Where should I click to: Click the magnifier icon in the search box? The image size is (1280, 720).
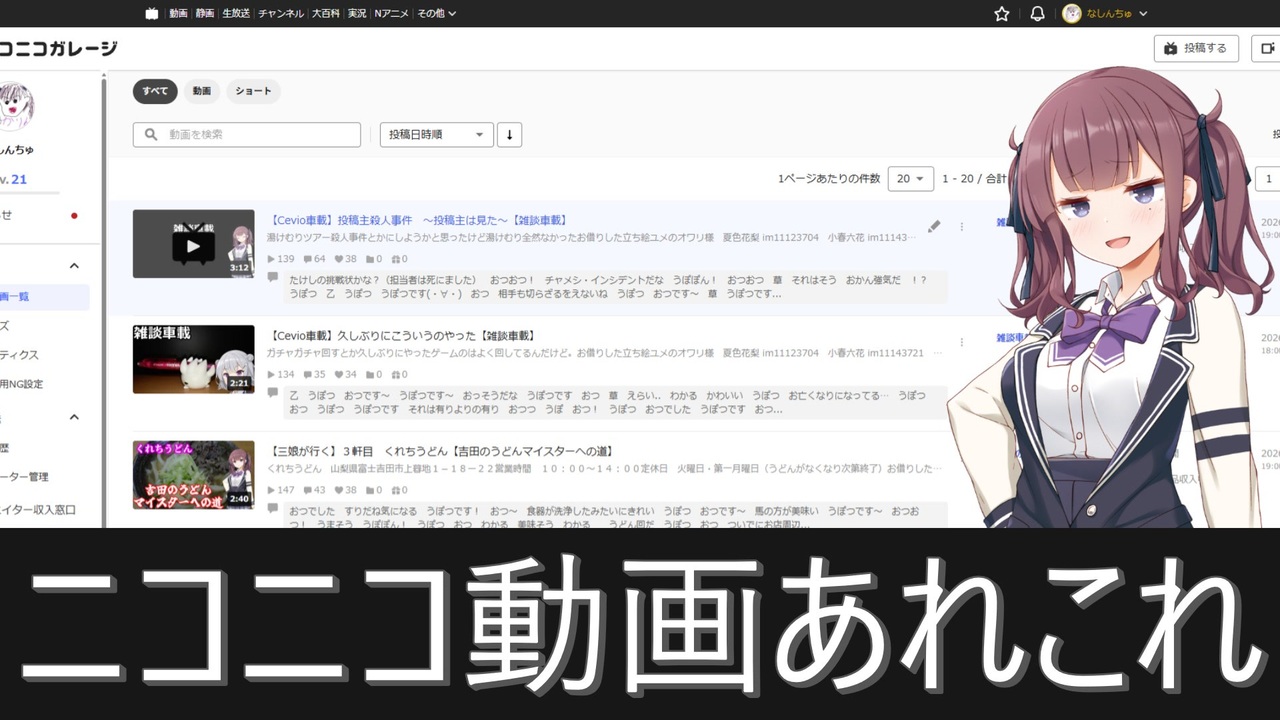point(152,134)
